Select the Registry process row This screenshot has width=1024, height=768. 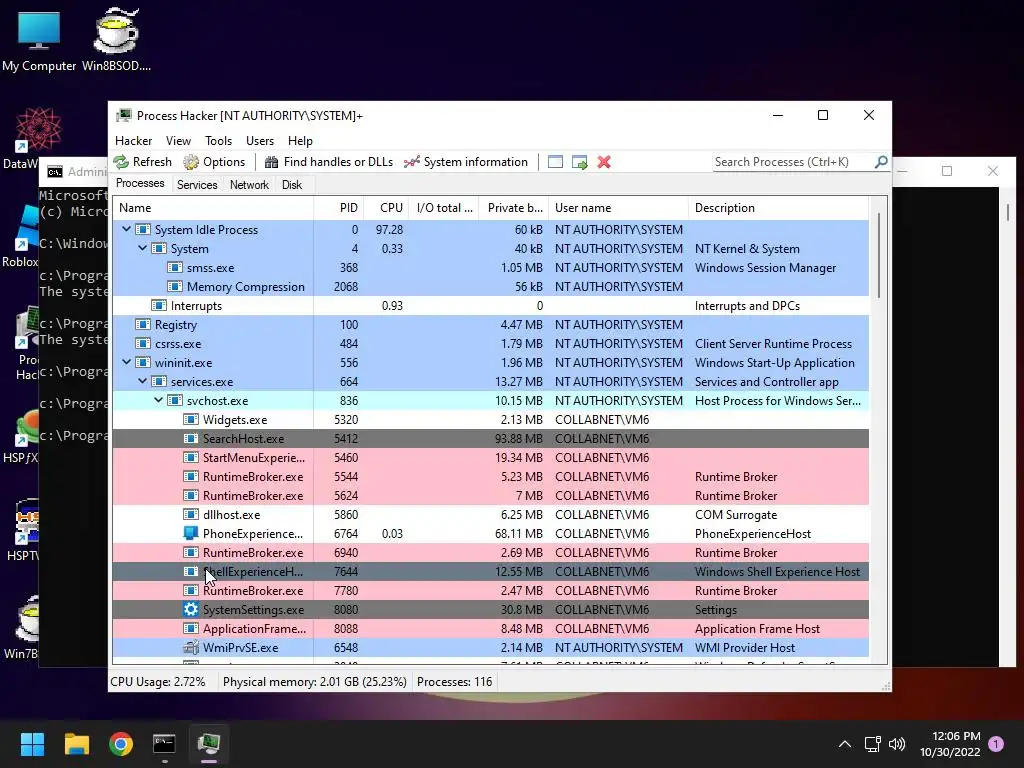490,325
